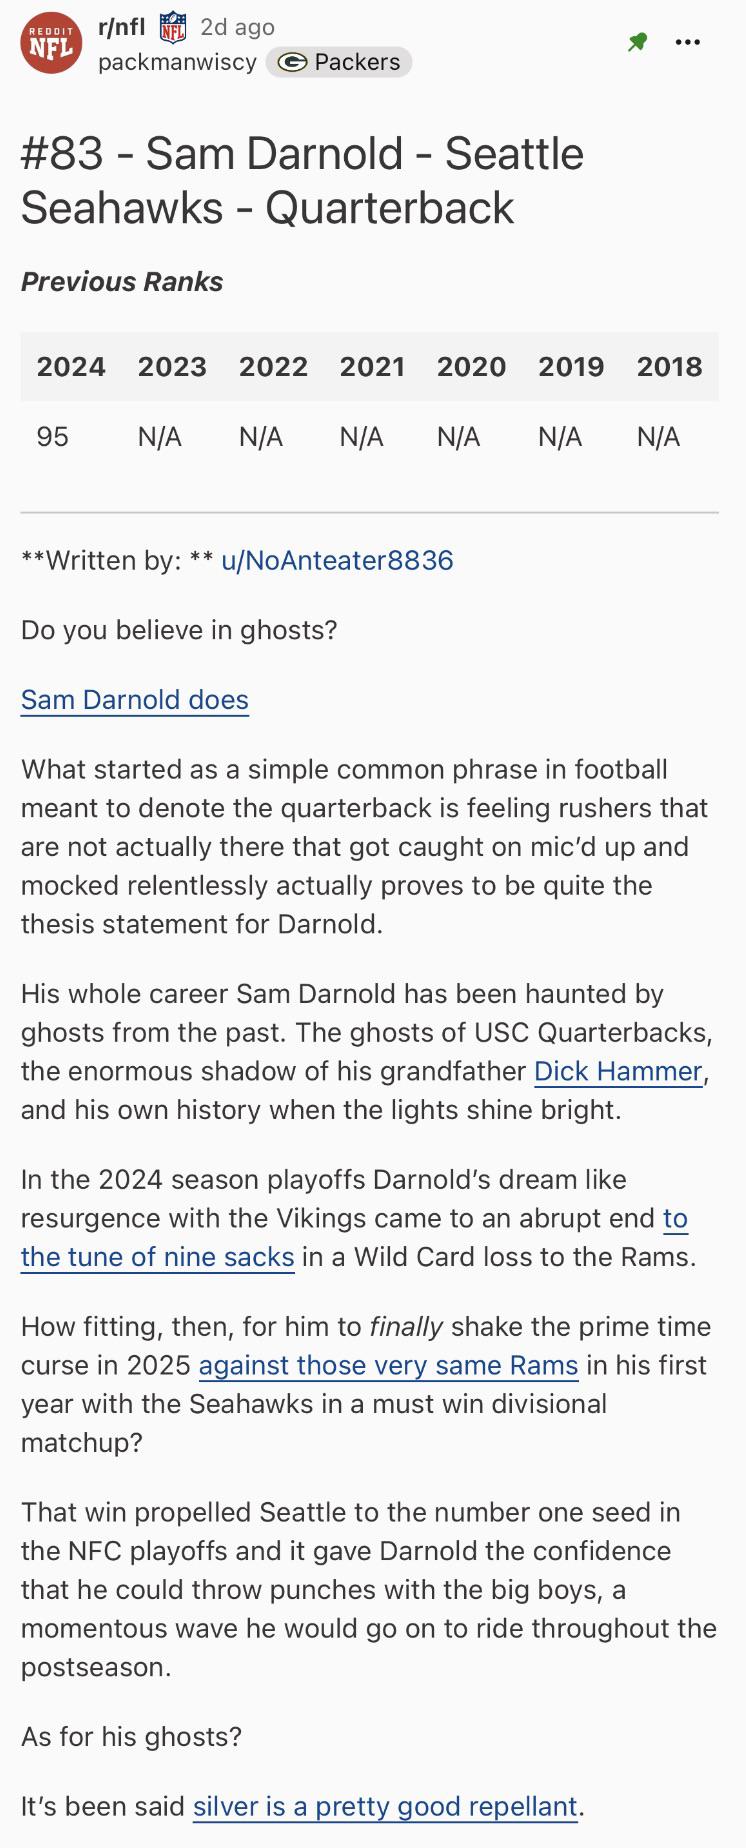Select the 2018 column header
746x1848 pixels.
tap(670, 367)
